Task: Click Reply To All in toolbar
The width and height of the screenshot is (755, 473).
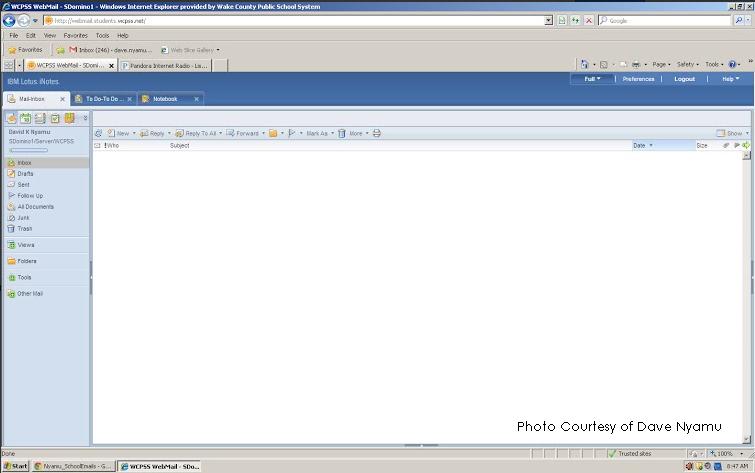Action: click(x=196, y=133)
